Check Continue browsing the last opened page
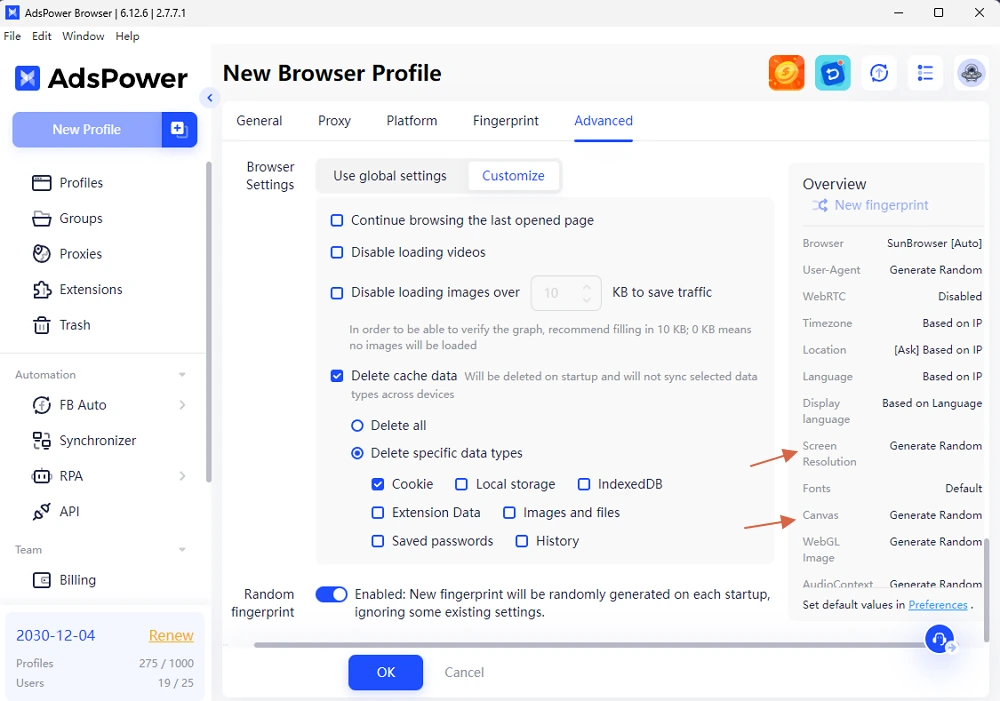Screen dimensions: 1000x701 pyautogui.click(x=337, y=221)
